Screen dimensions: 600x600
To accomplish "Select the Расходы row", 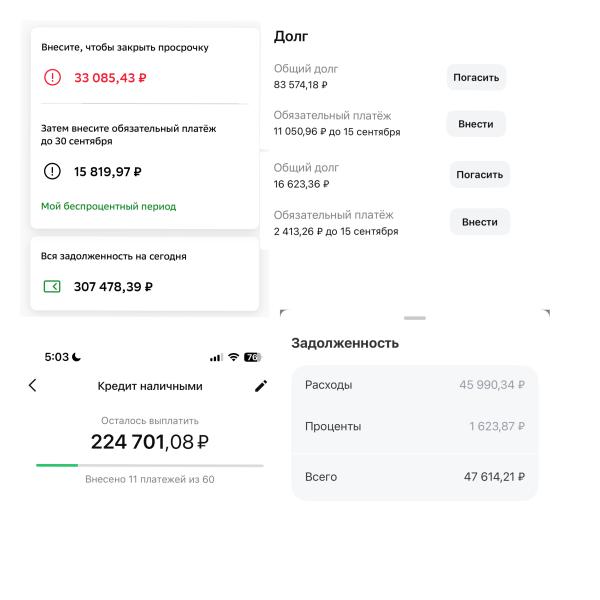I will [414, 385].
